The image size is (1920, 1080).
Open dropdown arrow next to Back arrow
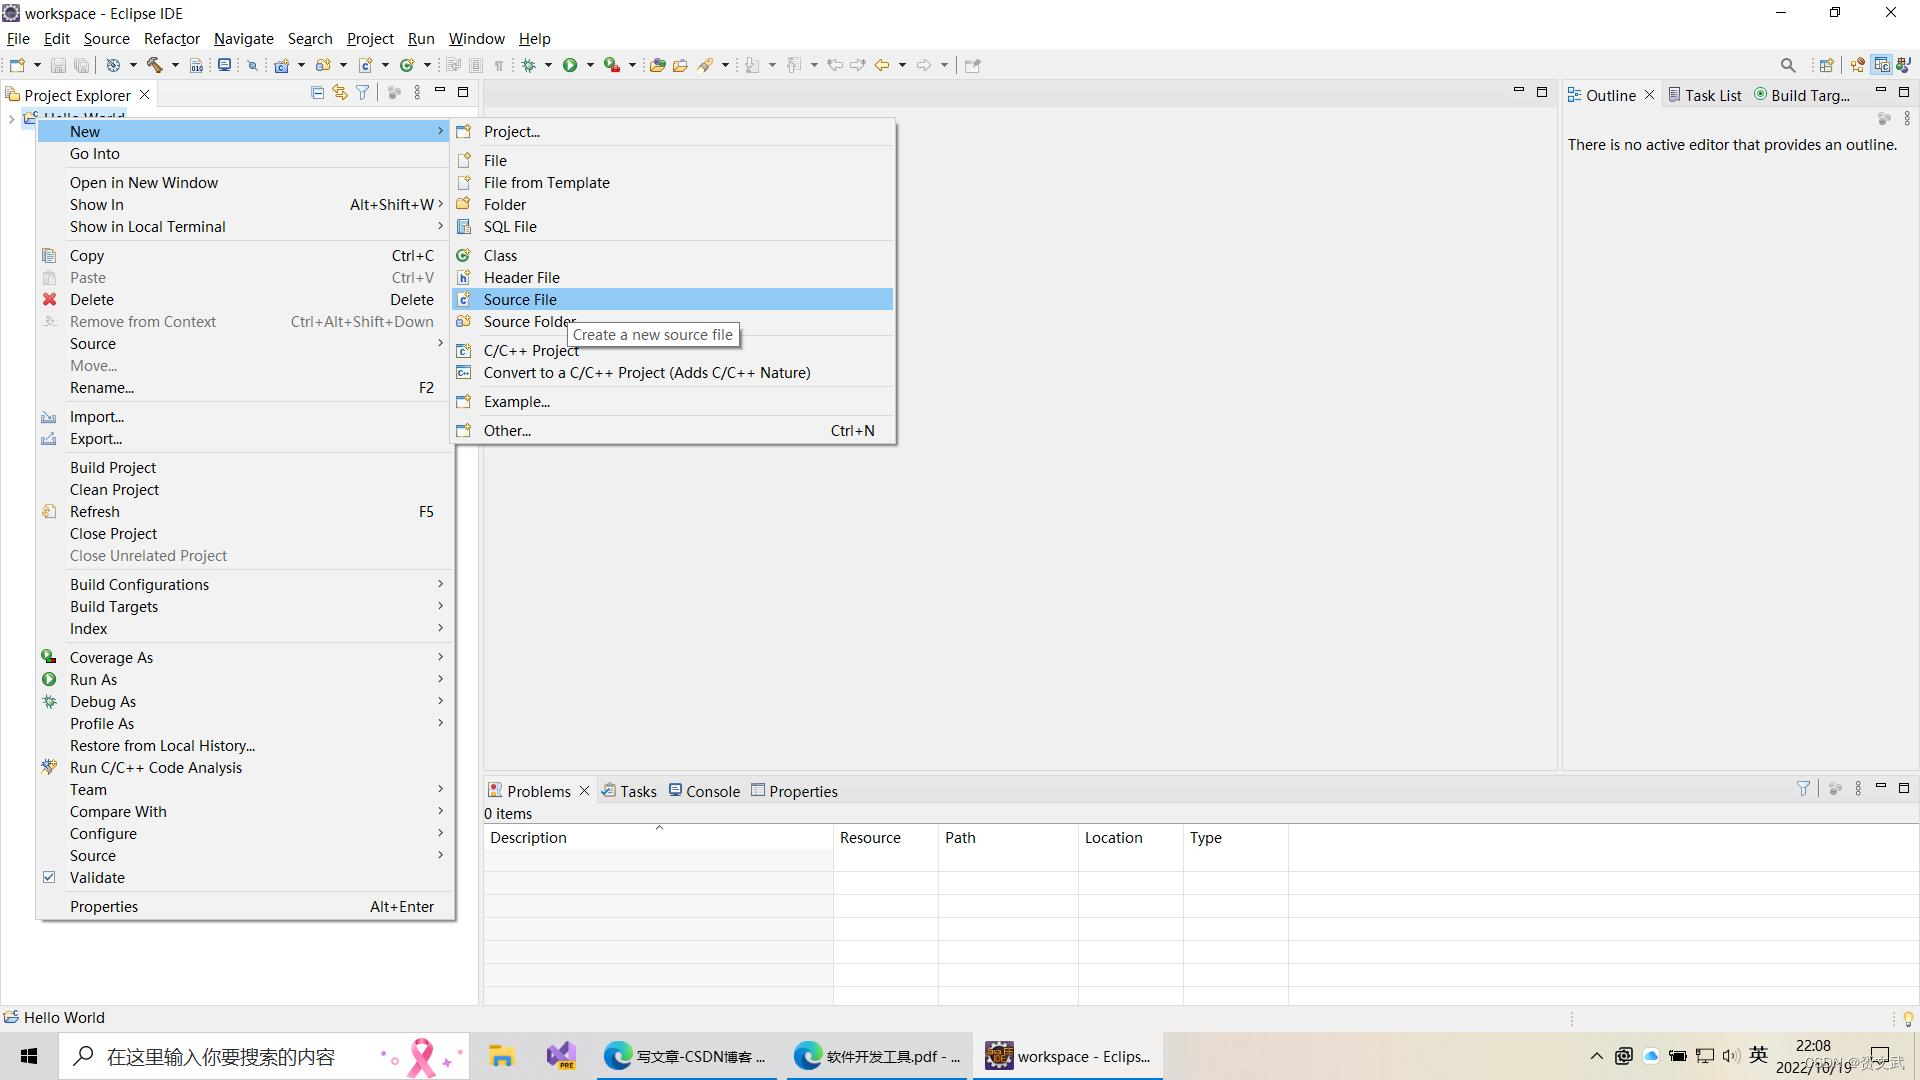click(x=902, y=65)
